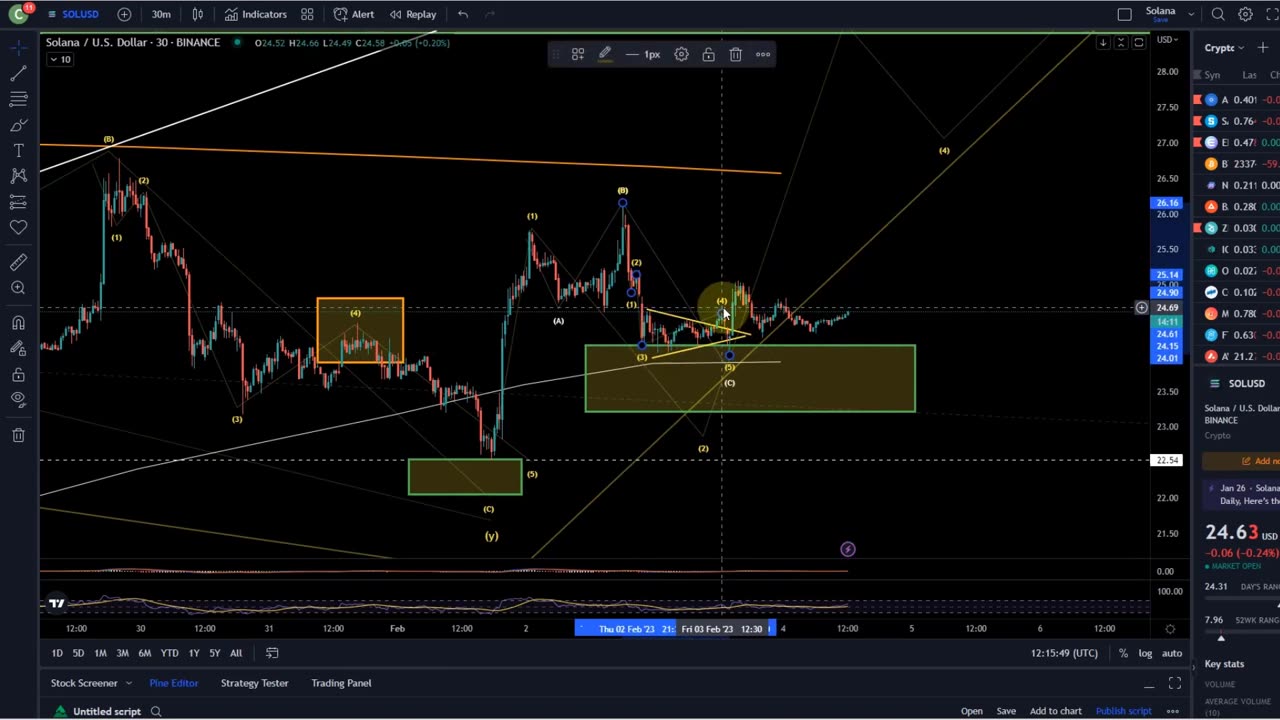Image resolution: width=1280 pixels, height=720 pixels.
Task: Select the YTD date range
Action: point(169,653)
